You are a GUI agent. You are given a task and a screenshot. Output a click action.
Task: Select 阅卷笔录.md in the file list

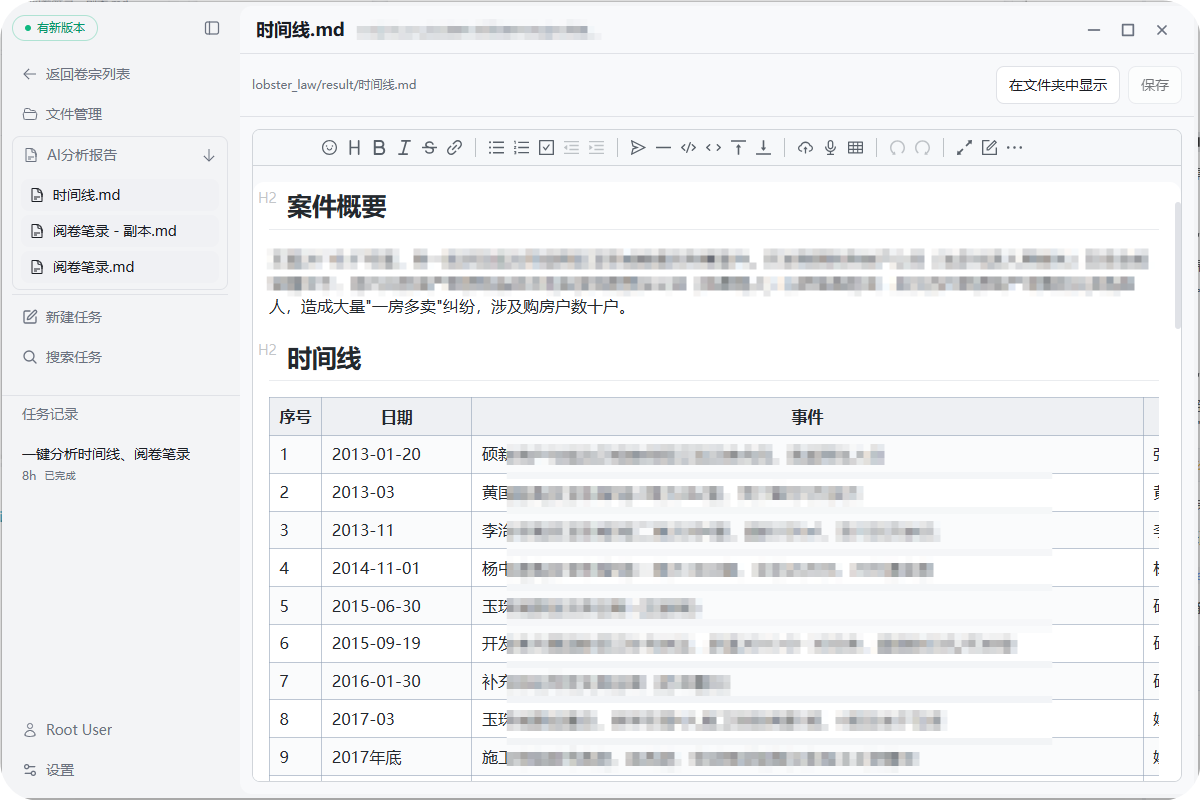point(93,267)
